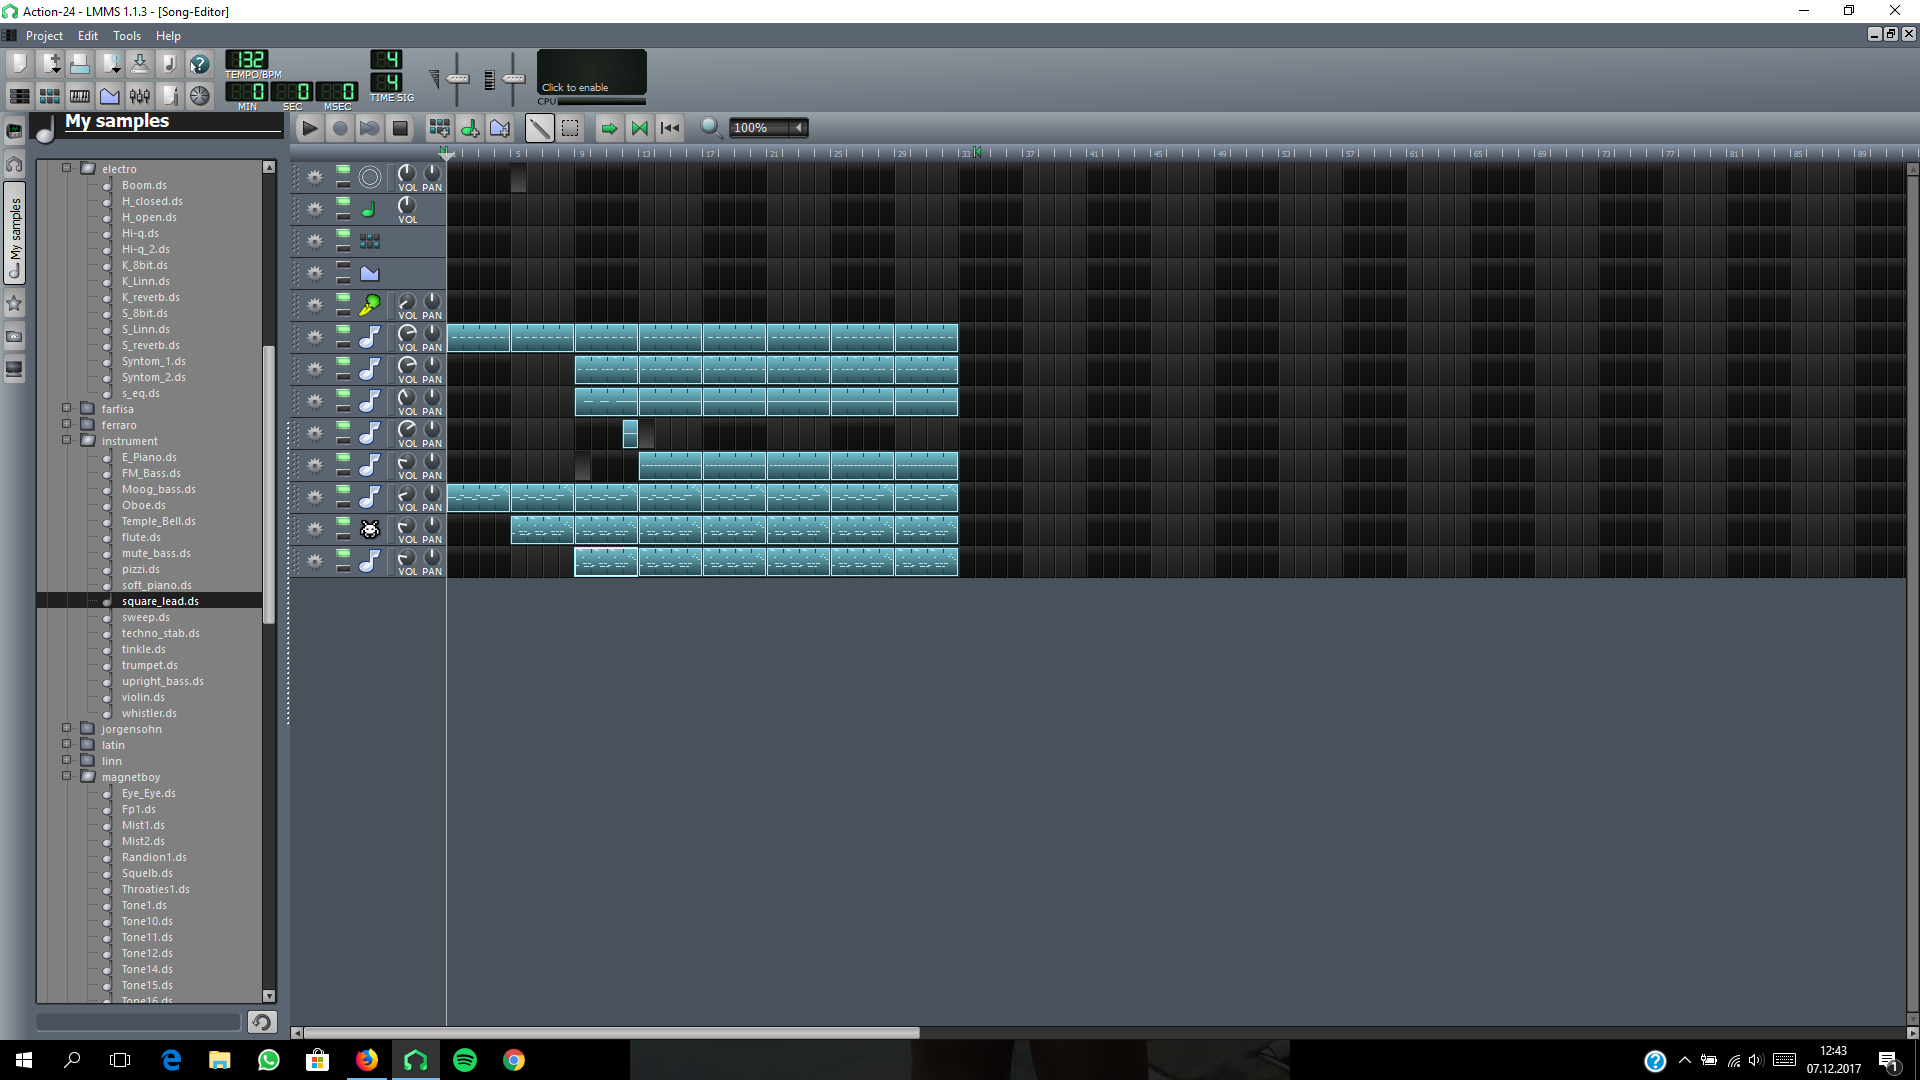Collapse the electro samples folder
The image size is (1920, 1080).
coord(67,168)
